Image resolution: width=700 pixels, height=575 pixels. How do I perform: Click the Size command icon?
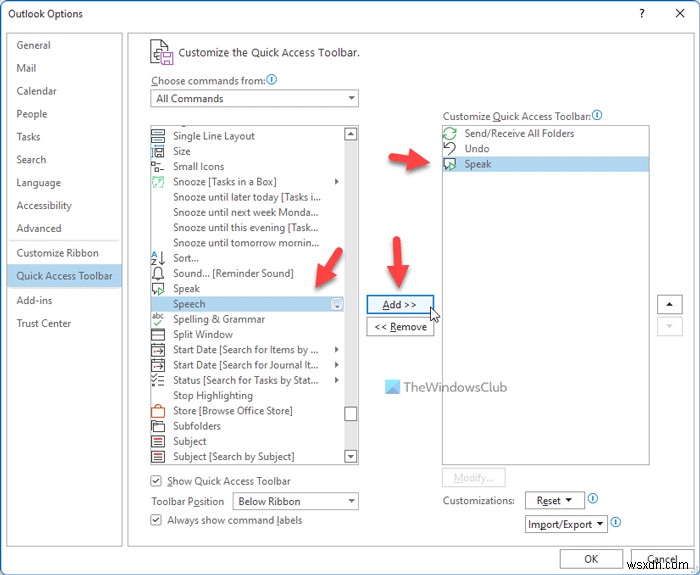[158, 151]
